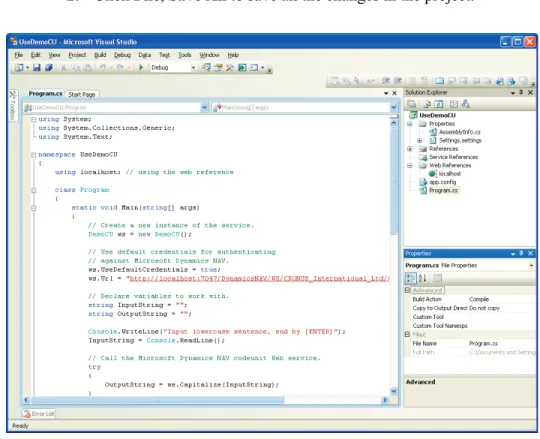Toggle Categorized view in Properties panel

click(410, 278)
